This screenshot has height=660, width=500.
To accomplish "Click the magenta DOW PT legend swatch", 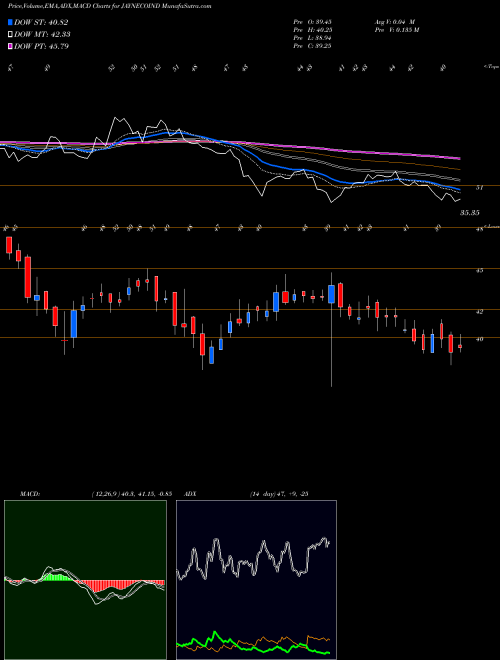I will (x=10, y=46).
